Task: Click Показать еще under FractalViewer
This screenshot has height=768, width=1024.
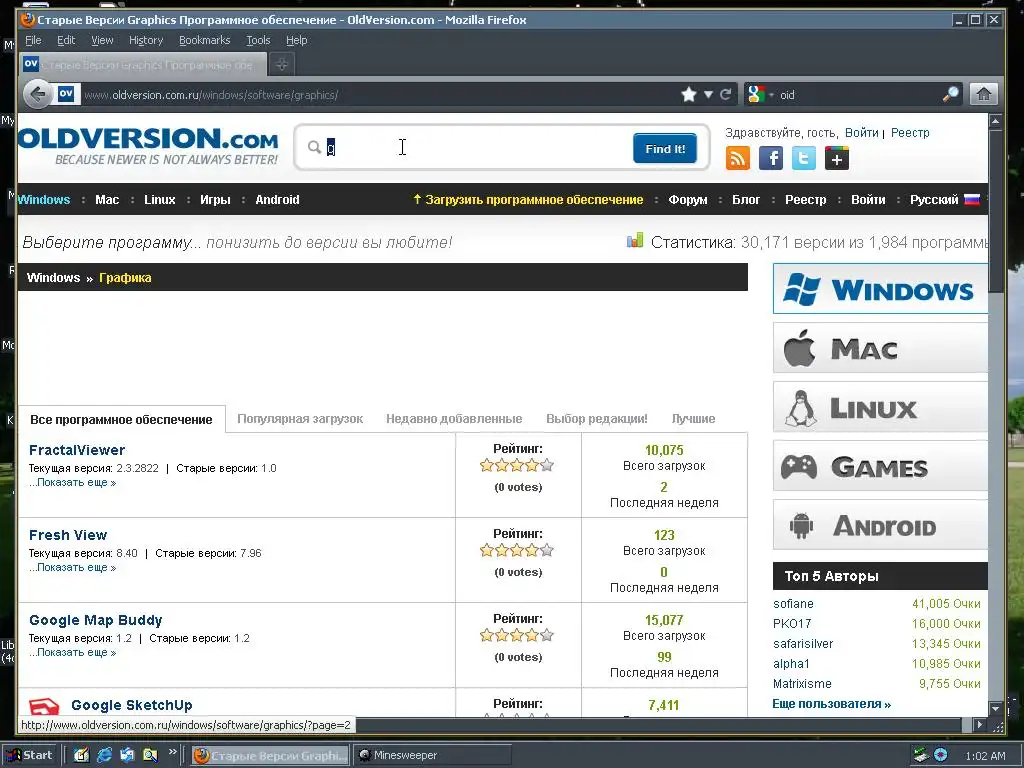Action: click(x=72, y=483)
